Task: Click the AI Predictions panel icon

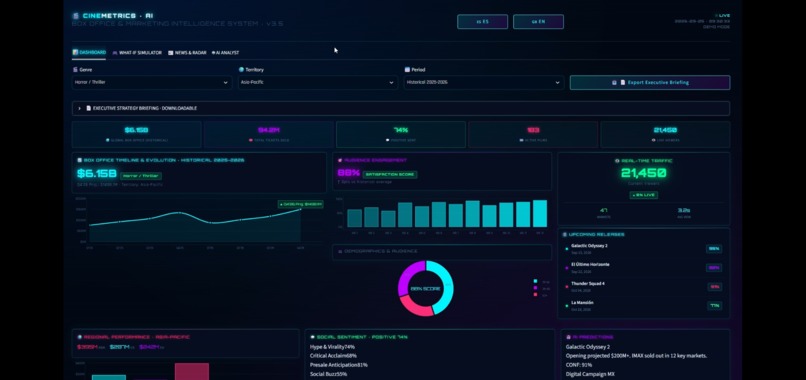Action: tap(568, 337)
